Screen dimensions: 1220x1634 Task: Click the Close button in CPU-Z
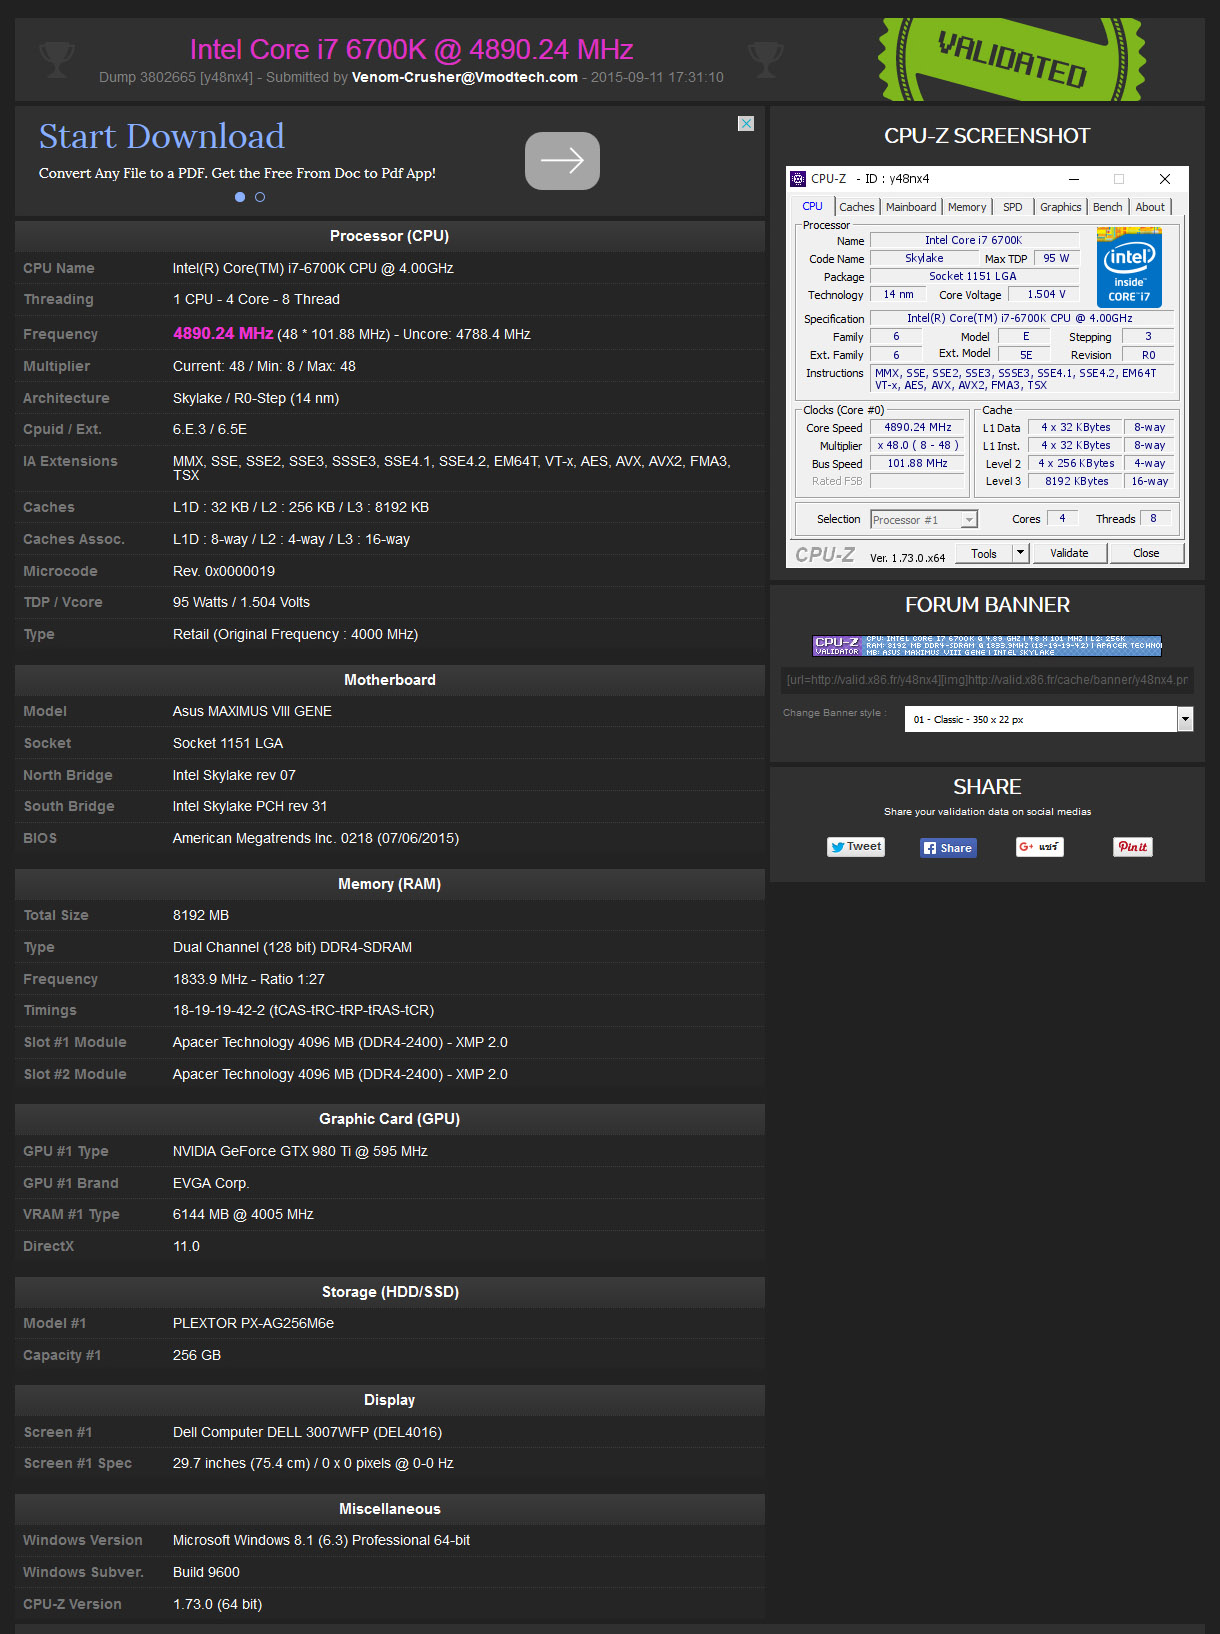1146,553
